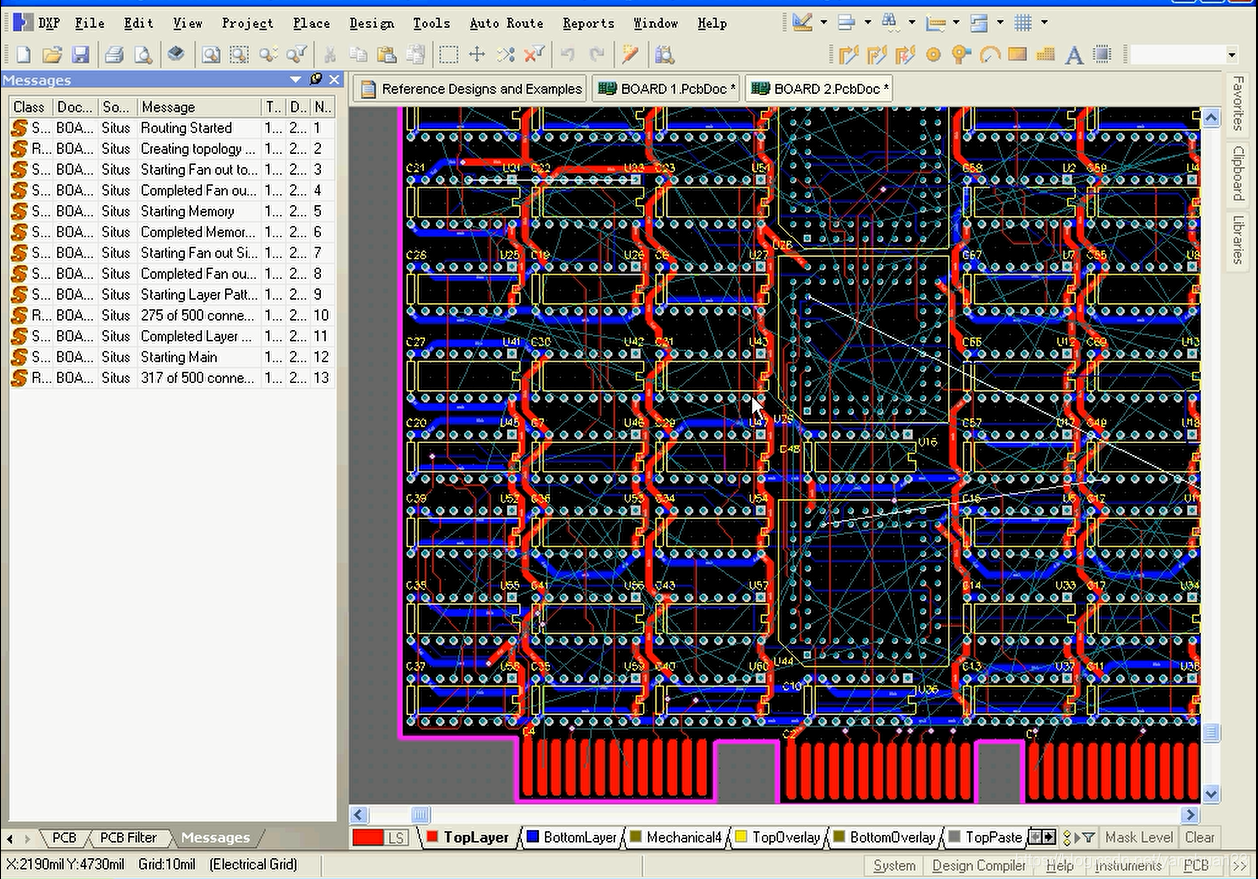Select the 'Routing Started' message row
Viewport: 1258px width, 879px height.
coord(172,128)
